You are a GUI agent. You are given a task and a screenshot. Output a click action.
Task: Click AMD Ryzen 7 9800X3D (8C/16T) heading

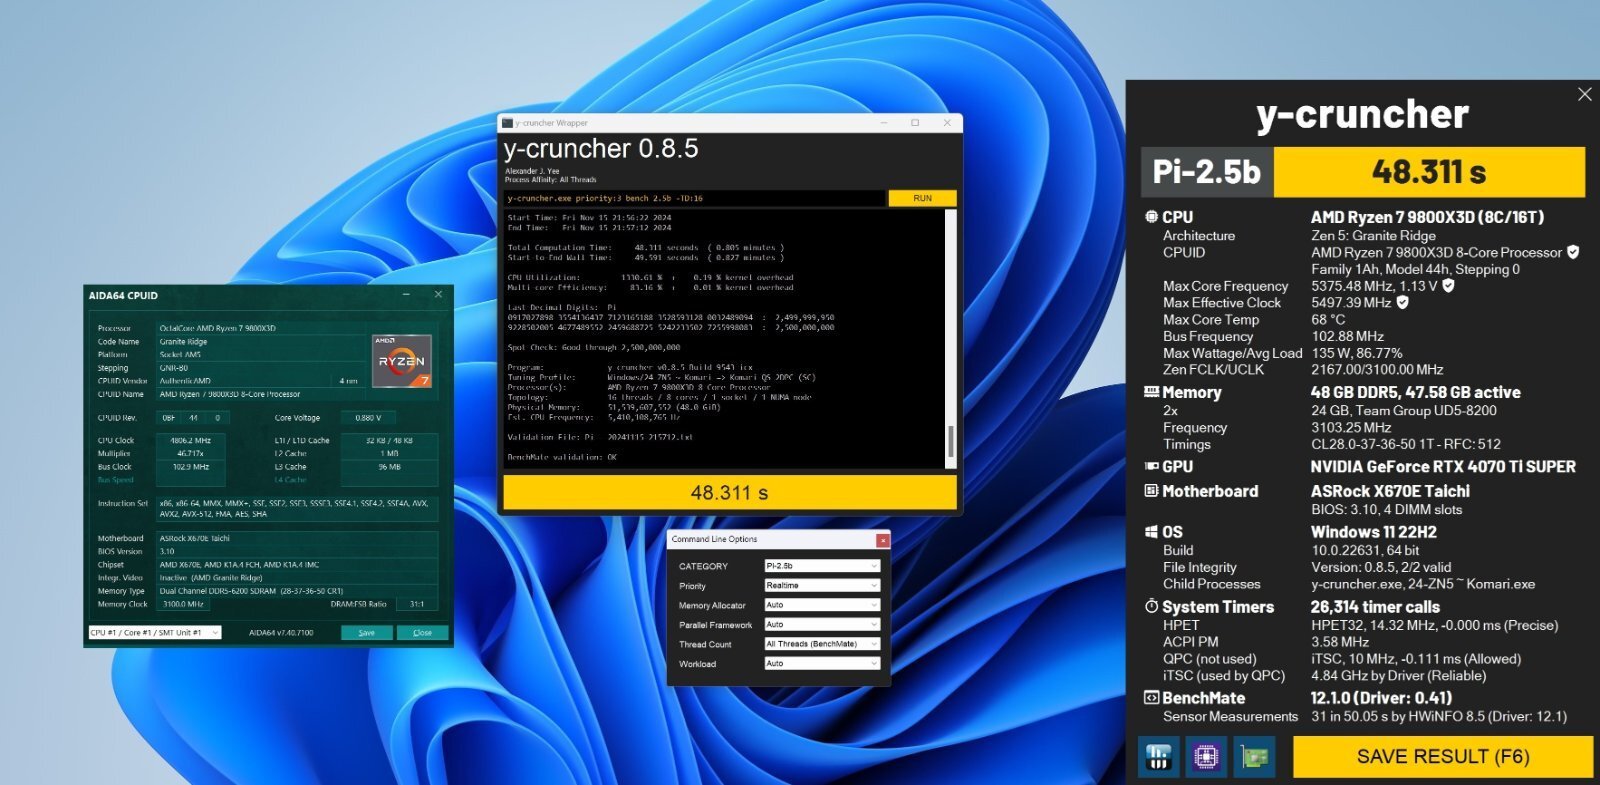tap(1427, 217)
